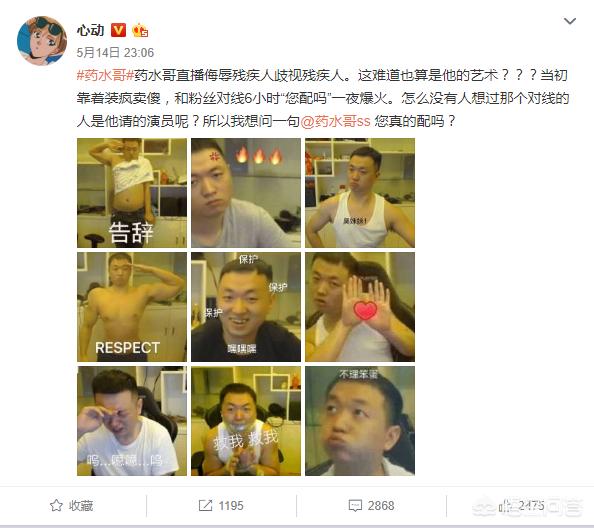Open the 救我 救我 thumbnail

coord(246,421)
